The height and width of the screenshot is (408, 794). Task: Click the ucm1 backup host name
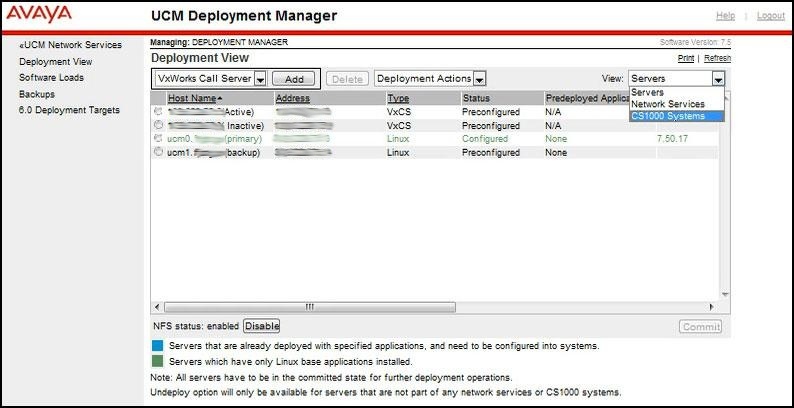coord(214,152)
